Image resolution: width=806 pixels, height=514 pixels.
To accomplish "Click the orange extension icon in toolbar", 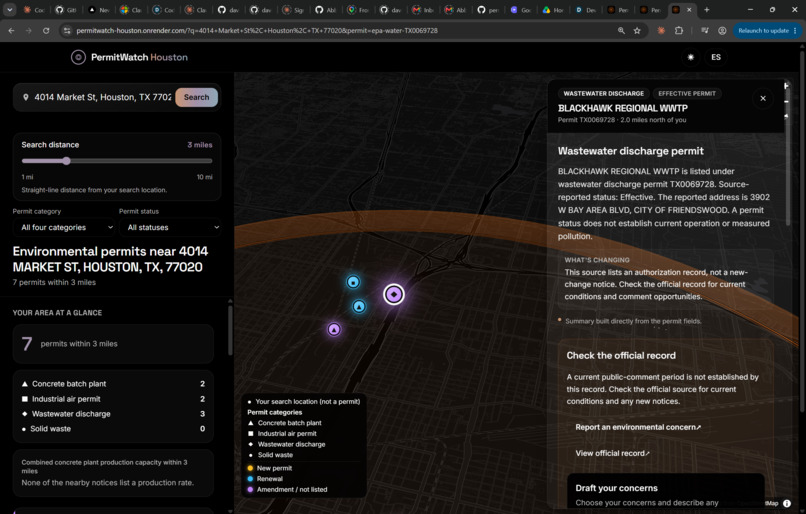I will click(661, 31).
